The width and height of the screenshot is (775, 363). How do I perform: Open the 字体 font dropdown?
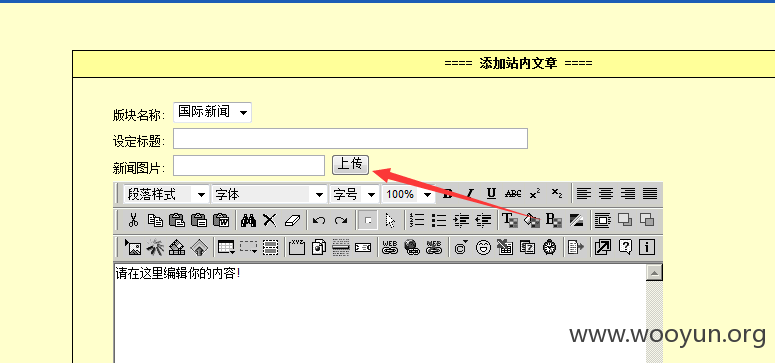[x=269, y=194]
